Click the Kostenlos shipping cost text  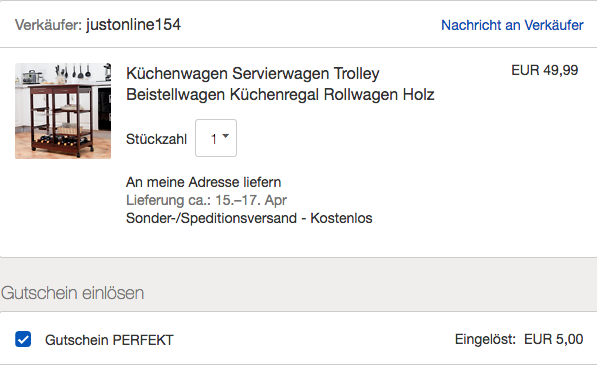341,218
